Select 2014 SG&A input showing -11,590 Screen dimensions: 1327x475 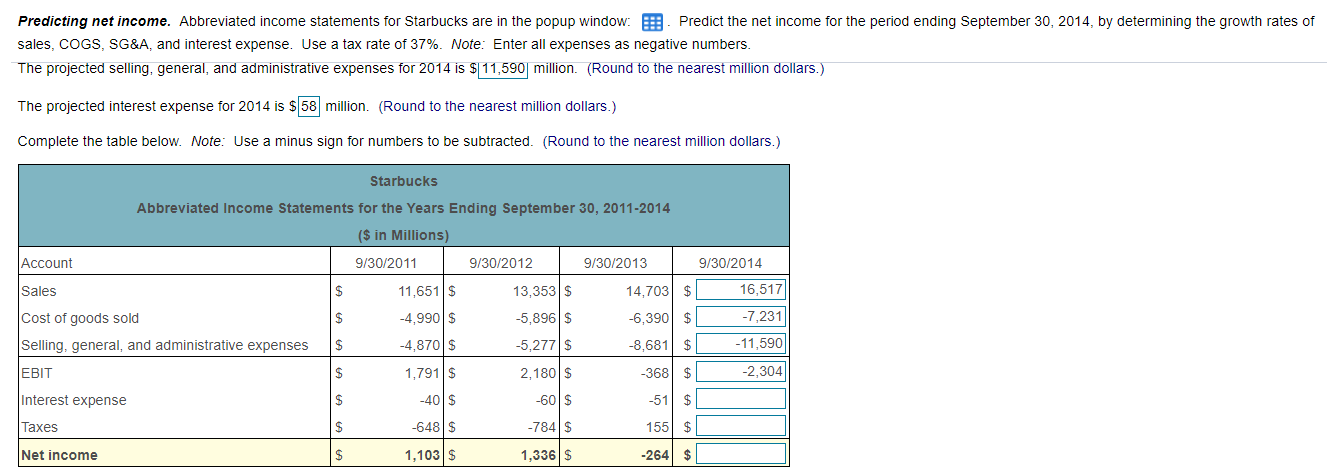[x=741, y=344]
